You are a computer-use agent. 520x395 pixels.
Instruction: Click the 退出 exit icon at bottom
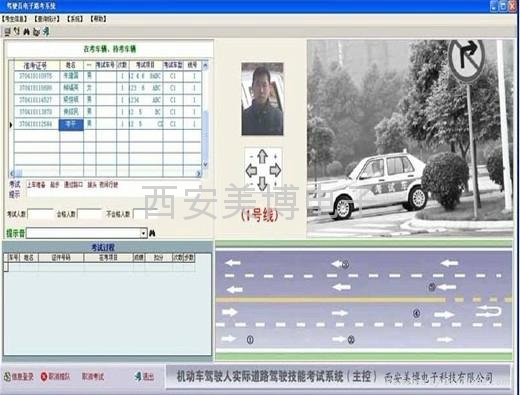click(x=144, y=377)
